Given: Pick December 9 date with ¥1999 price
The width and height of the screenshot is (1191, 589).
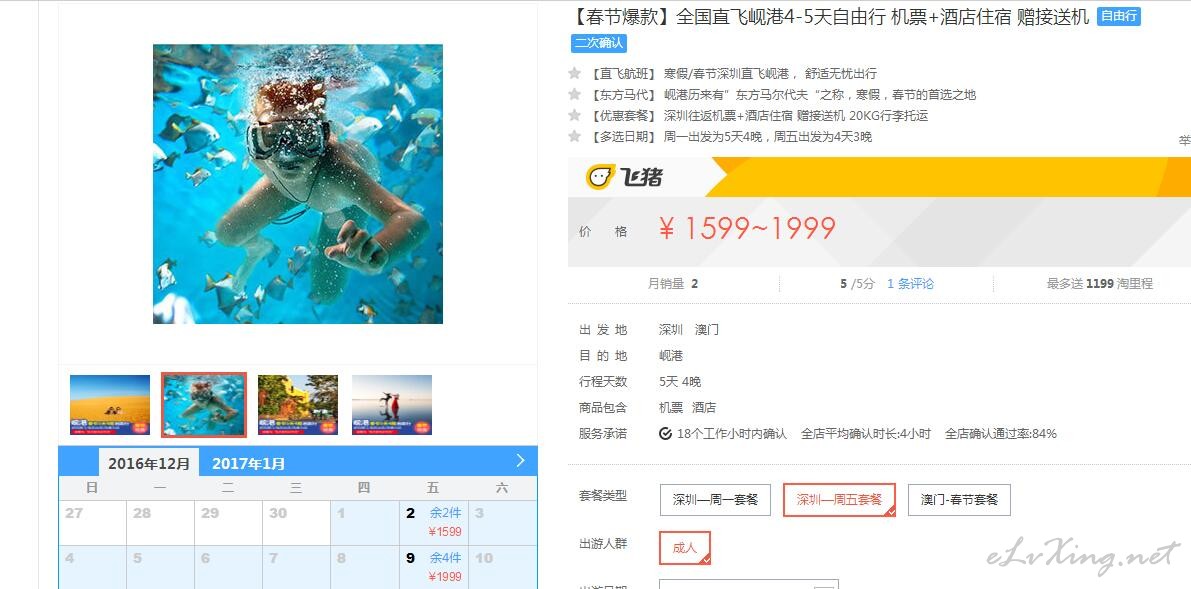Looking at the screenshot, I should 434,567.
